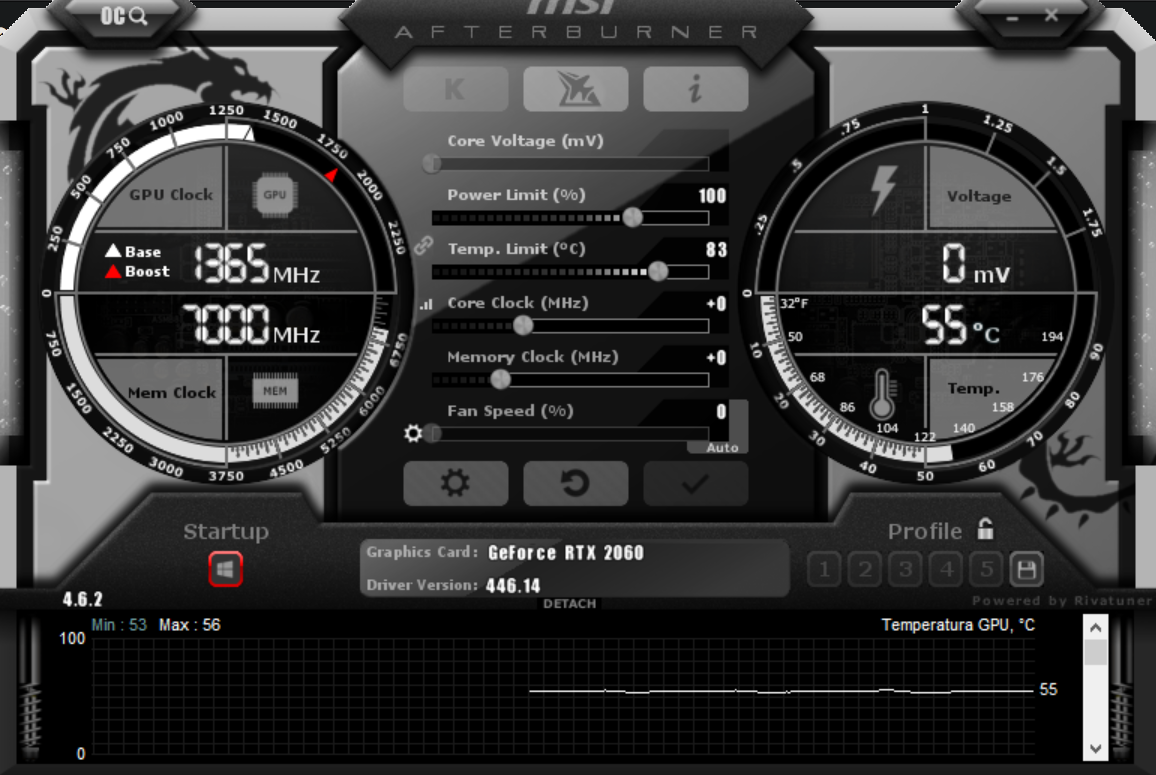Click the Temp. Limit slider handle
The image size is (1156, 775).
point(658,271)
